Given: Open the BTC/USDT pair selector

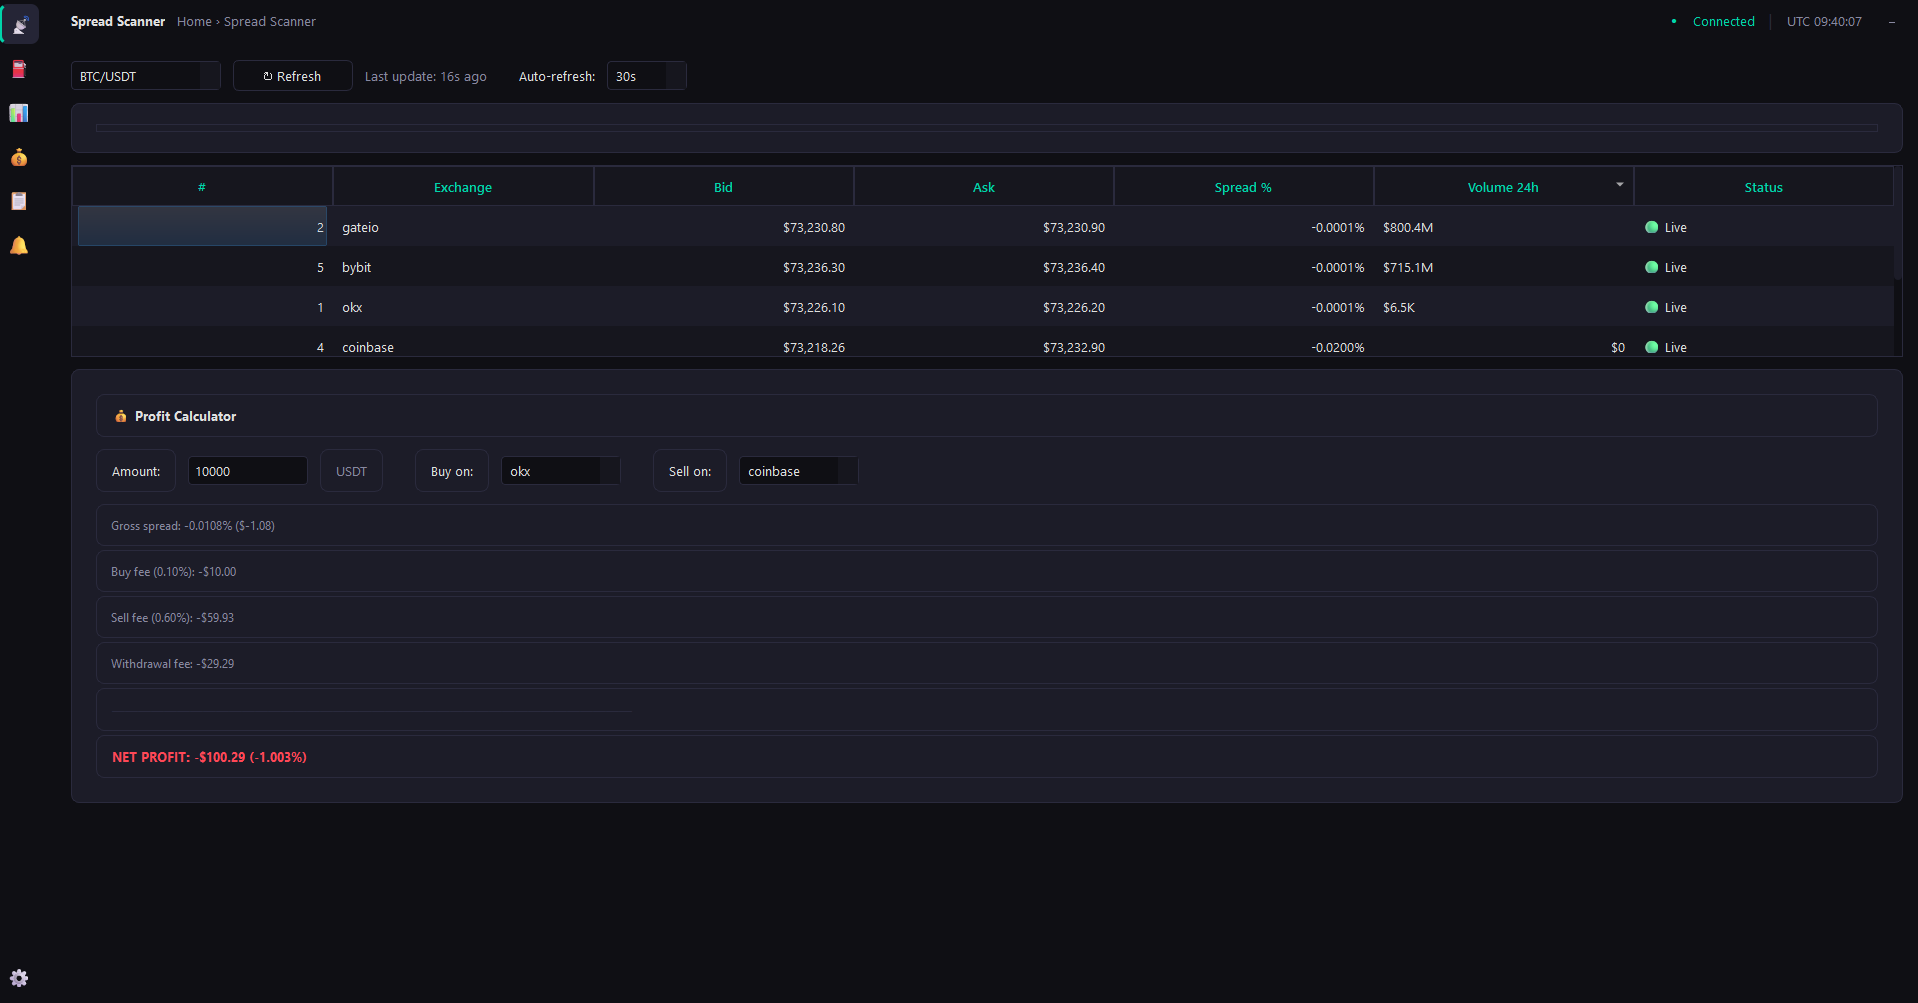Looking at the screenshot, I should pos(145,75).
